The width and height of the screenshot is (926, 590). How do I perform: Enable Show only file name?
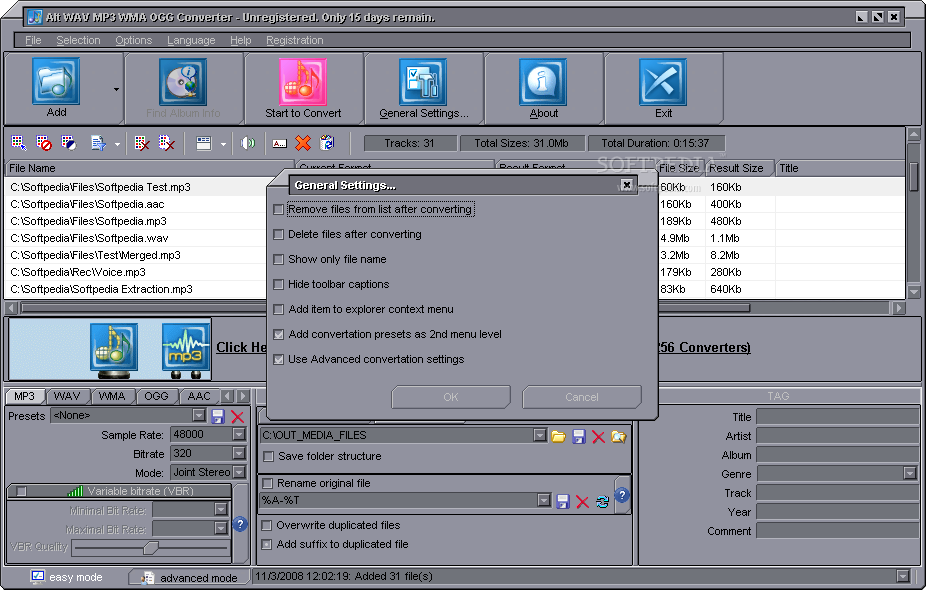(279, 259)
